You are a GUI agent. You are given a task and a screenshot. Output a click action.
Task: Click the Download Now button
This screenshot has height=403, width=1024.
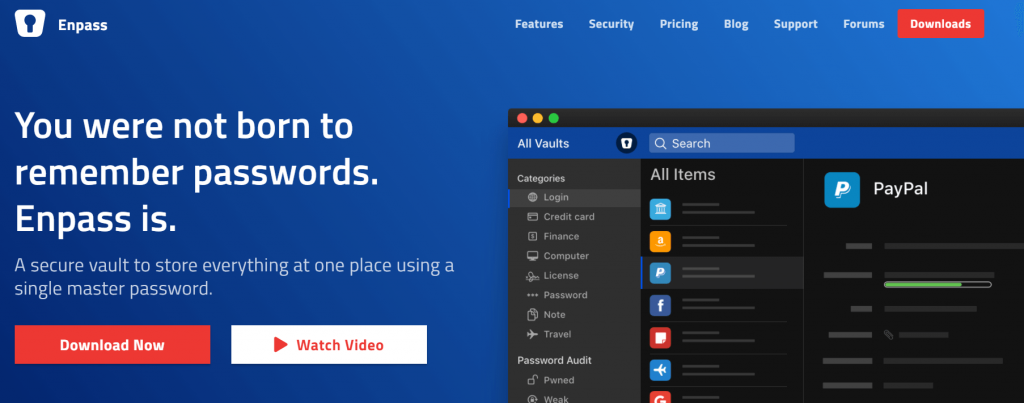coord(112,344)
